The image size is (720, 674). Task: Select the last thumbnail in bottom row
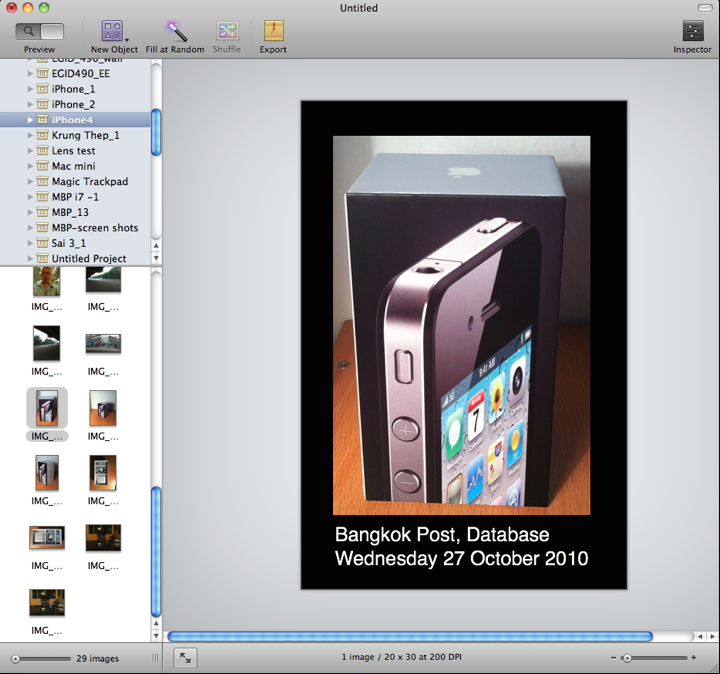[x=47, y=602]
